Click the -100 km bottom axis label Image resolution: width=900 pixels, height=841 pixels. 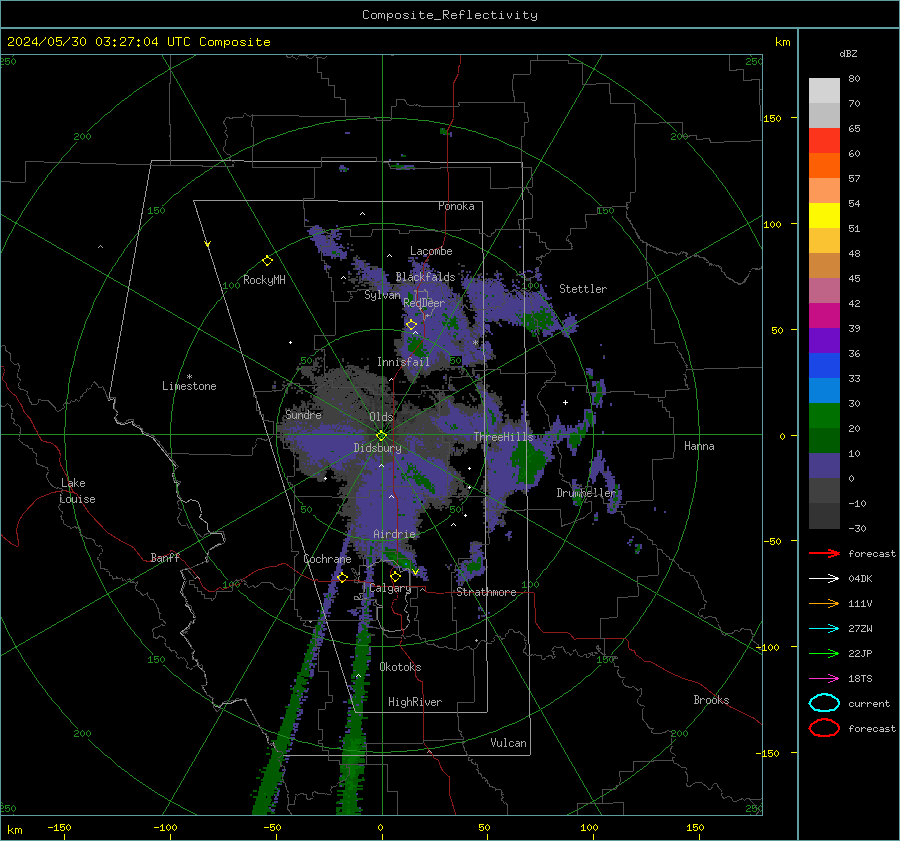pyautogui.click(x=165, y=827)
